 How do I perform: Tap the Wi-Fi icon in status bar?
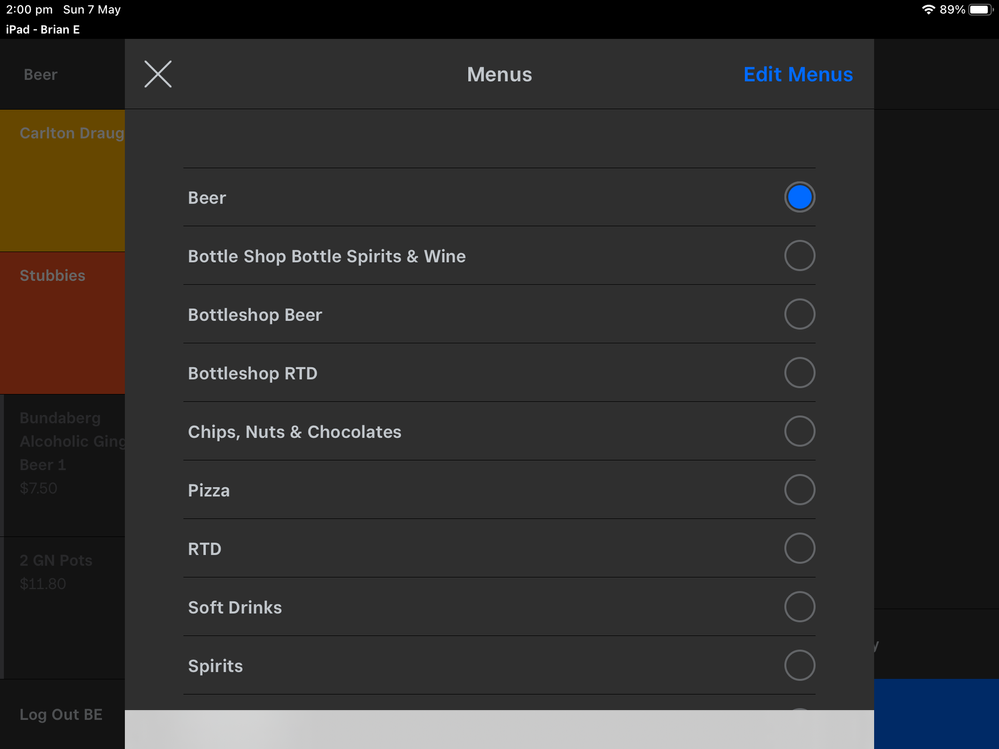(928, 10)
